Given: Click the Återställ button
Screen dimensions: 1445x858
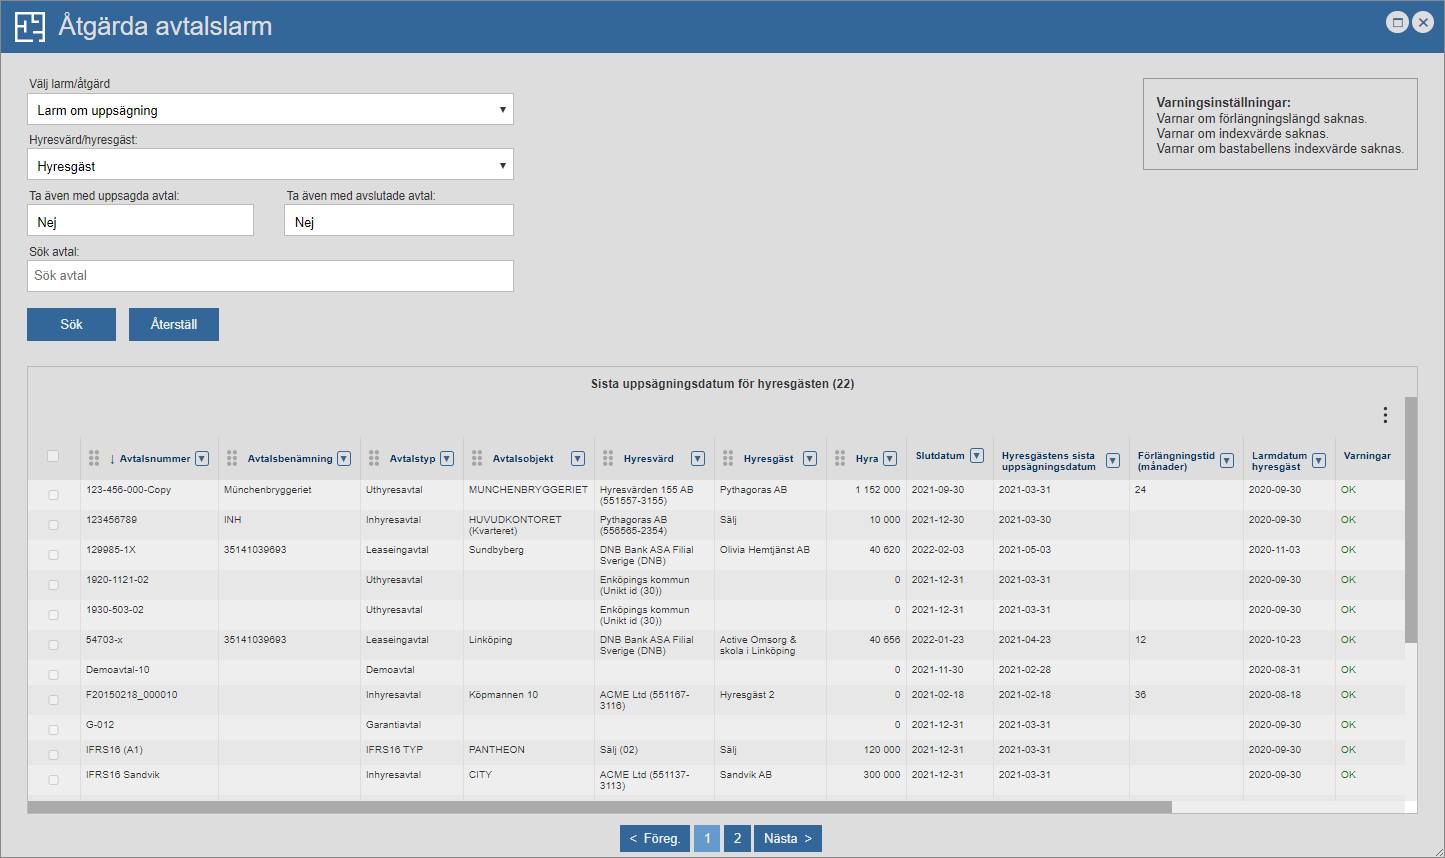Looking at the screenshot, I should pos(174,325).
